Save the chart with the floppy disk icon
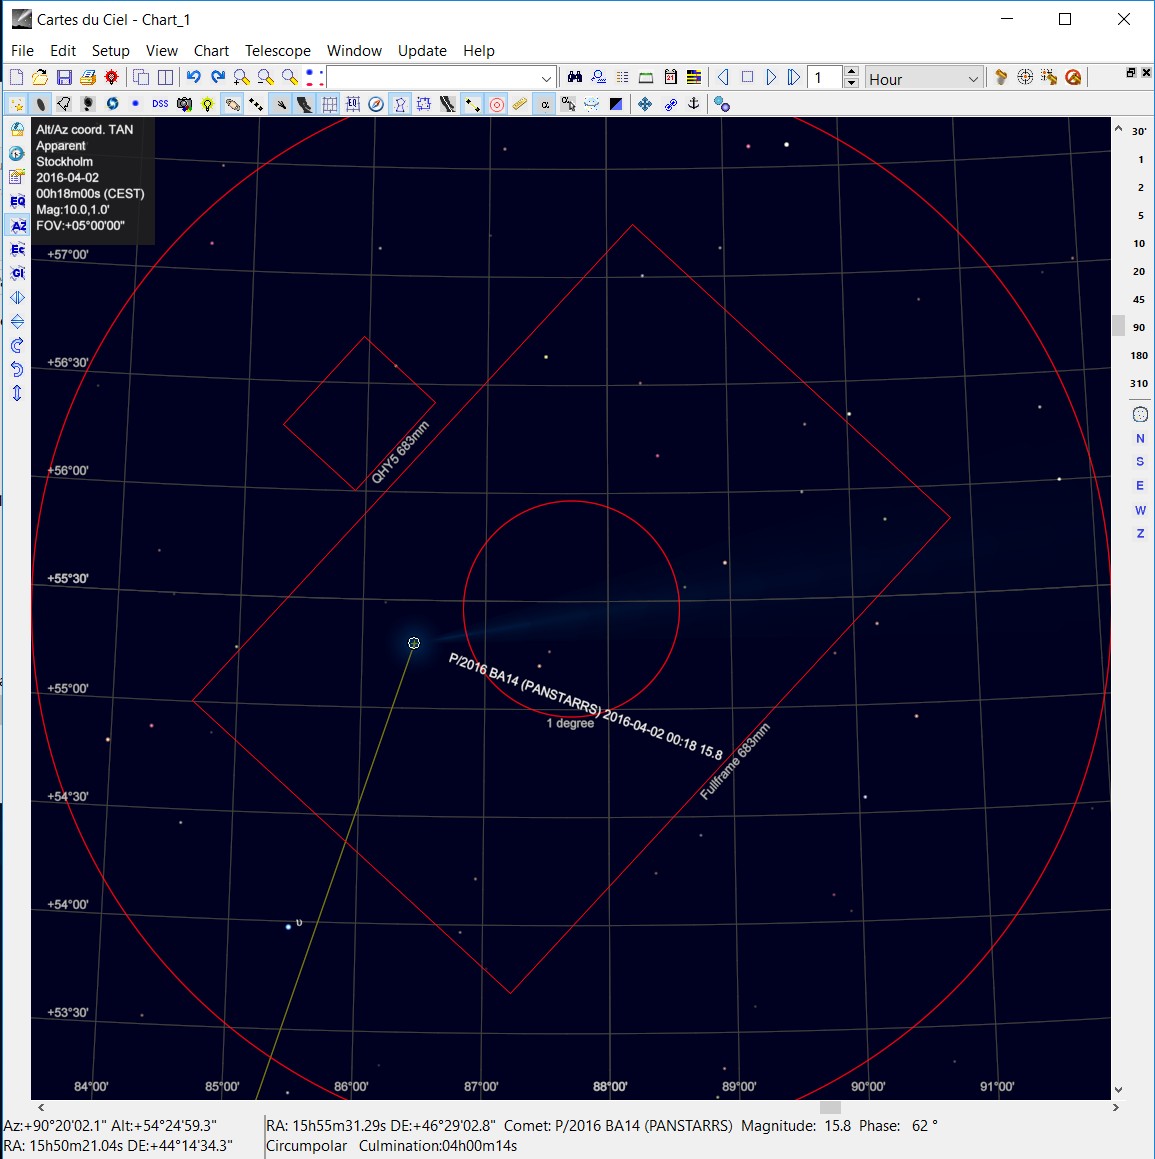 point(64,78)
